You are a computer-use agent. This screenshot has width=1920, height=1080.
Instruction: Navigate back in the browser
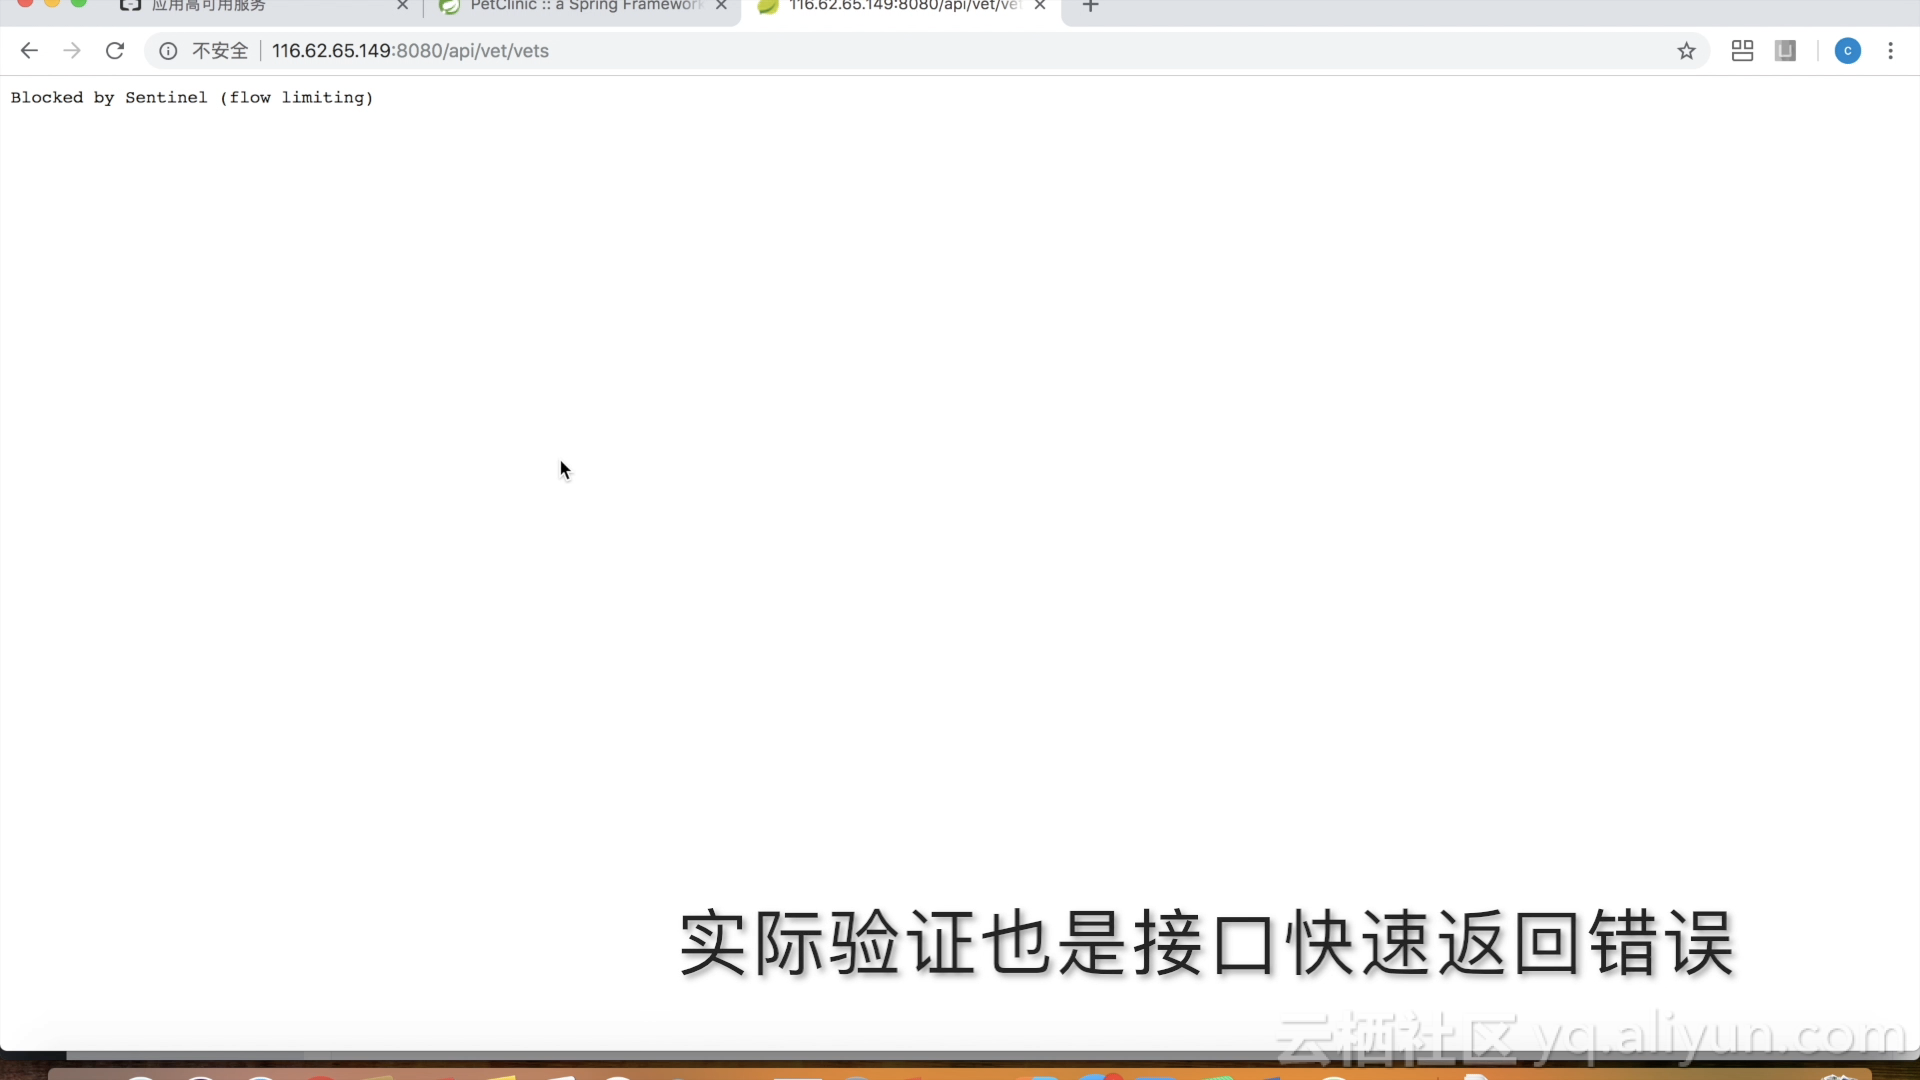coord(28,50)
